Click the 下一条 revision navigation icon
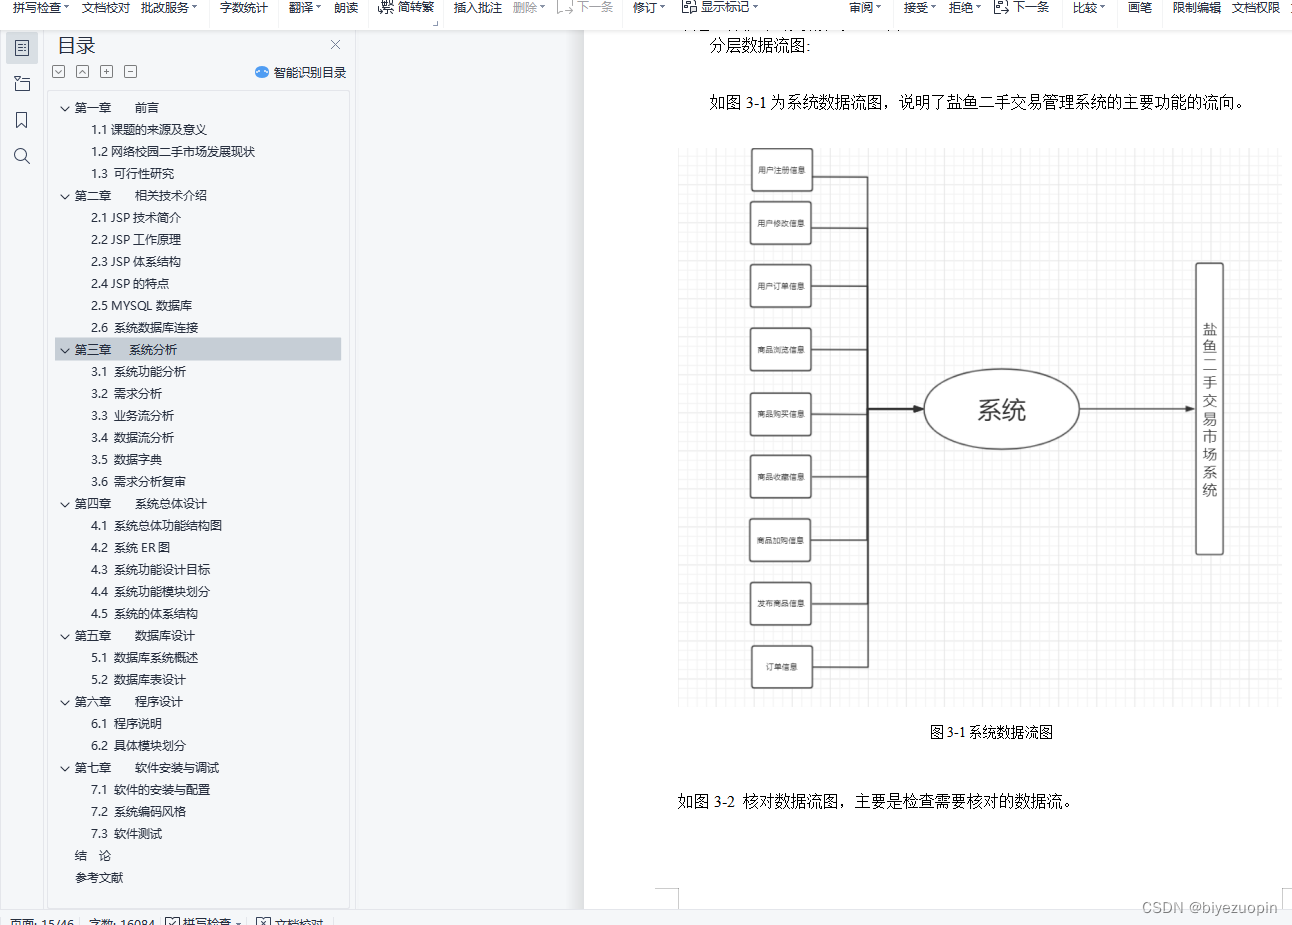This screenshot has height=925, width=1292. (x=1001, y=7)
